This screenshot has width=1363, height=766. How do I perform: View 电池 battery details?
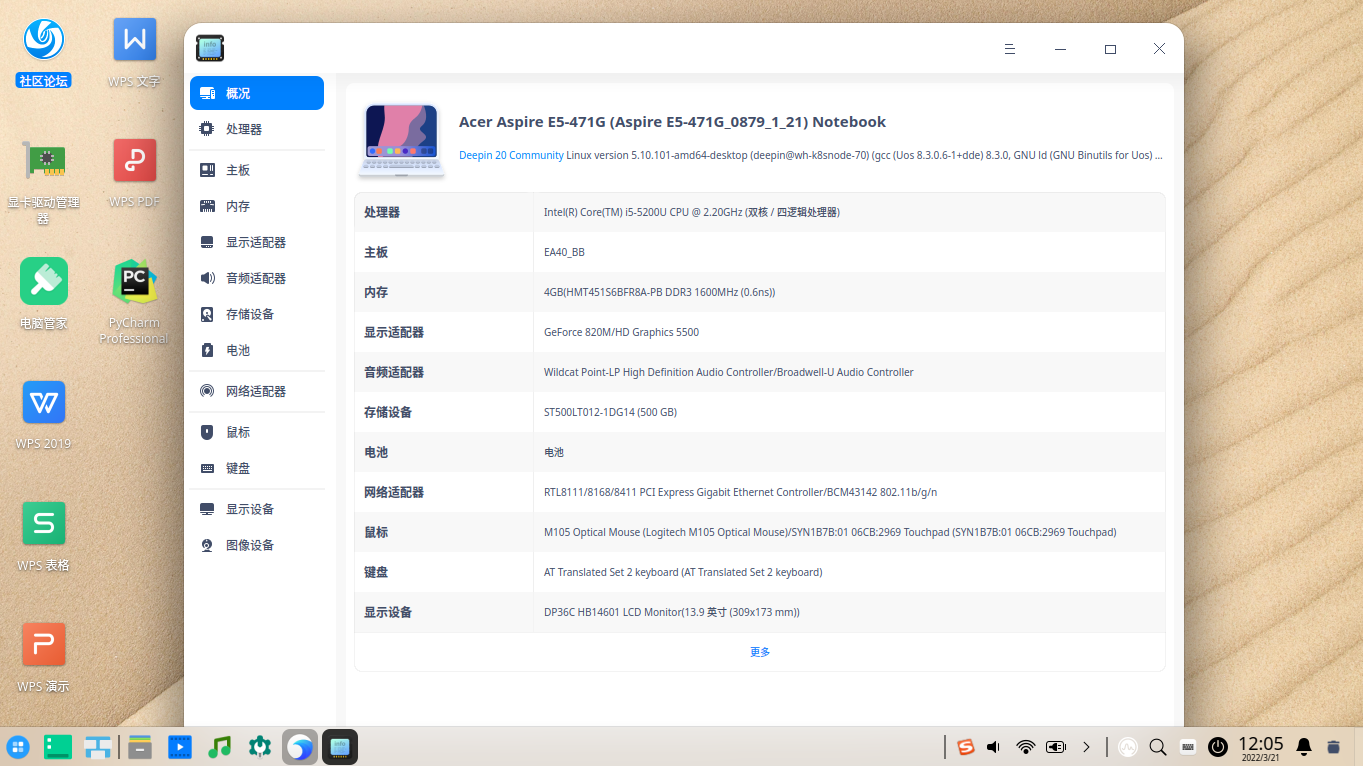click(236, 350)
